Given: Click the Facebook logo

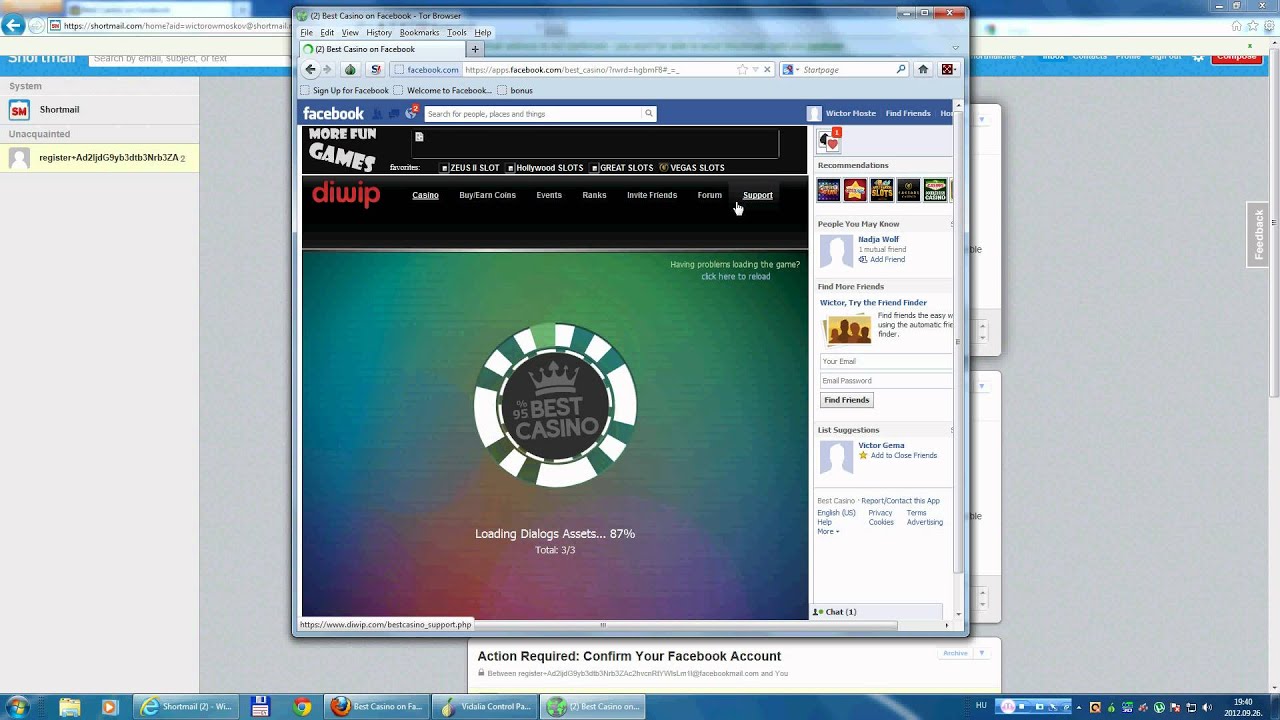Looking at the screenshot, I should 333,114.
